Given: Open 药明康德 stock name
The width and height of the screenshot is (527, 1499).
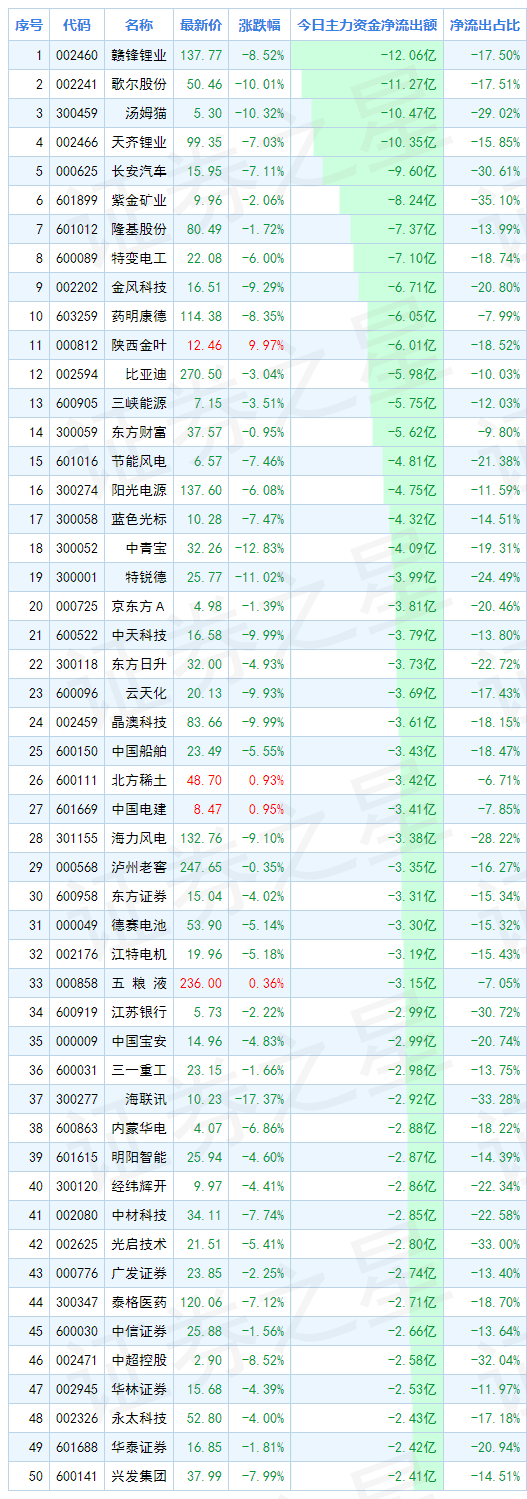Looking at the screenshot, I should click(139, 316).
